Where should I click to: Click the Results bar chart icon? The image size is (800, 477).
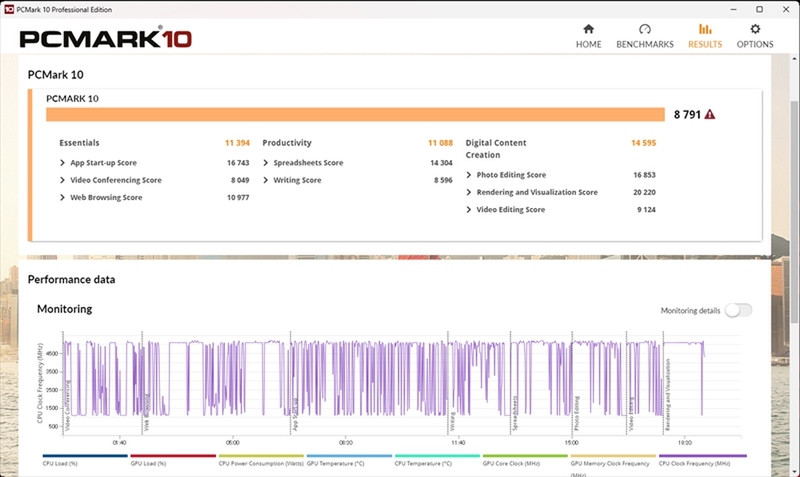point(705,30)
